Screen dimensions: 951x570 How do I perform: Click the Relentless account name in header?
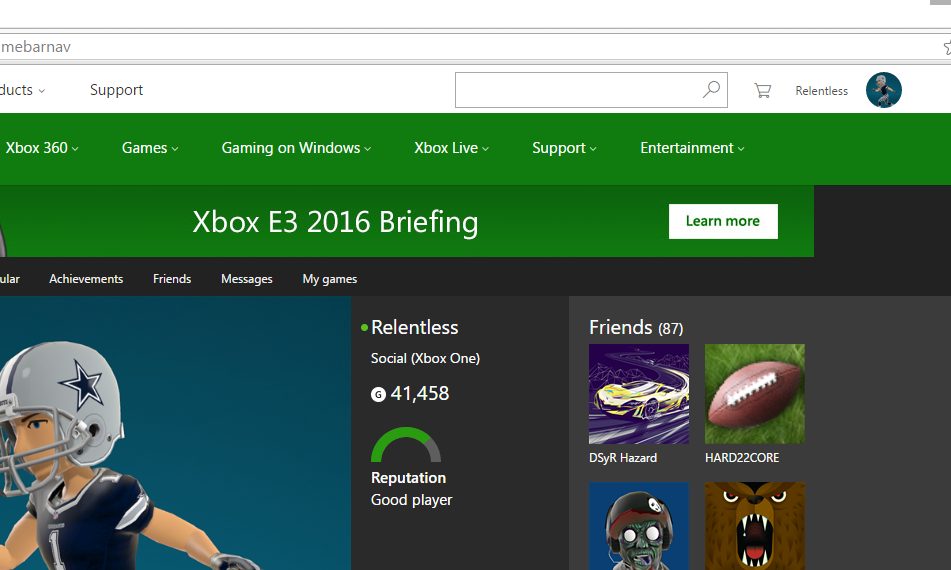(821, 91)
